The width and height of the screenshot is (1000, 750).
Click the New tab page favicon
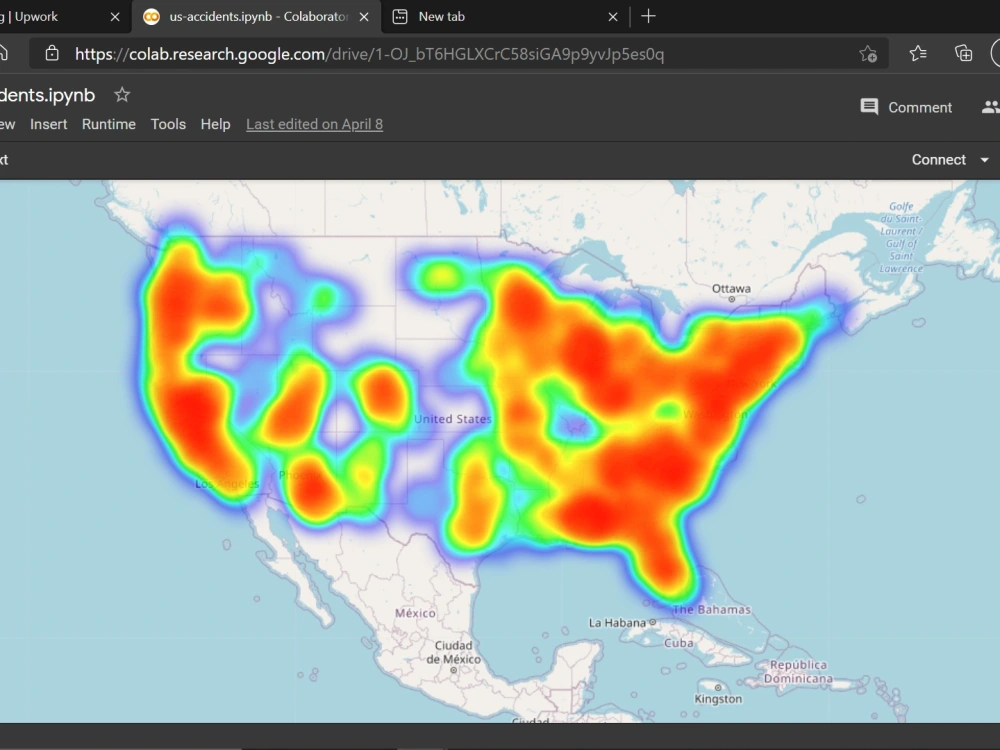(x=400, y=17)
